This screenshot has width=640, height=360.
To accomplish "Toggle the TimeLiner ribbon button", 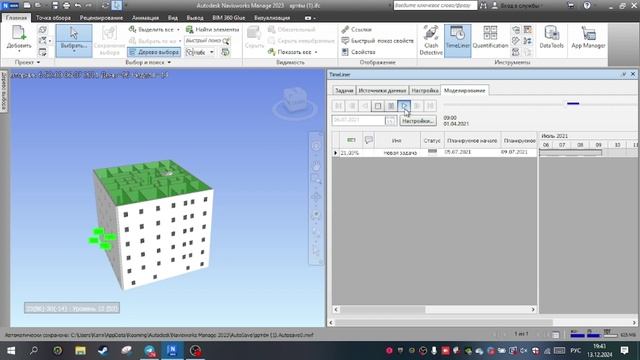I will [x=457, y=40].
